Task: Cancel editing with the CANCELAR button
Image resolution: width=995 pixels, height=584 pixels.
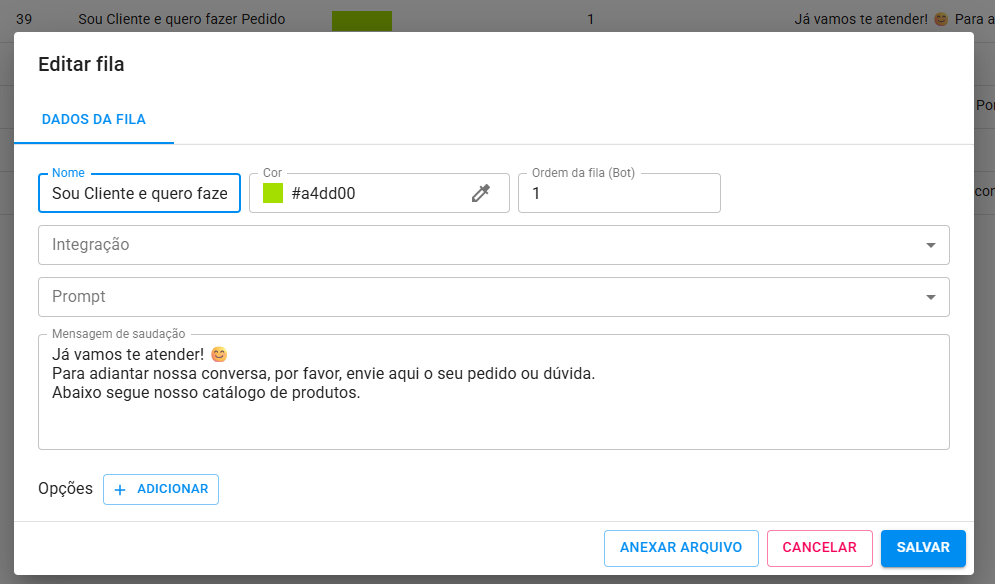Action: click(x=819, y=548)
